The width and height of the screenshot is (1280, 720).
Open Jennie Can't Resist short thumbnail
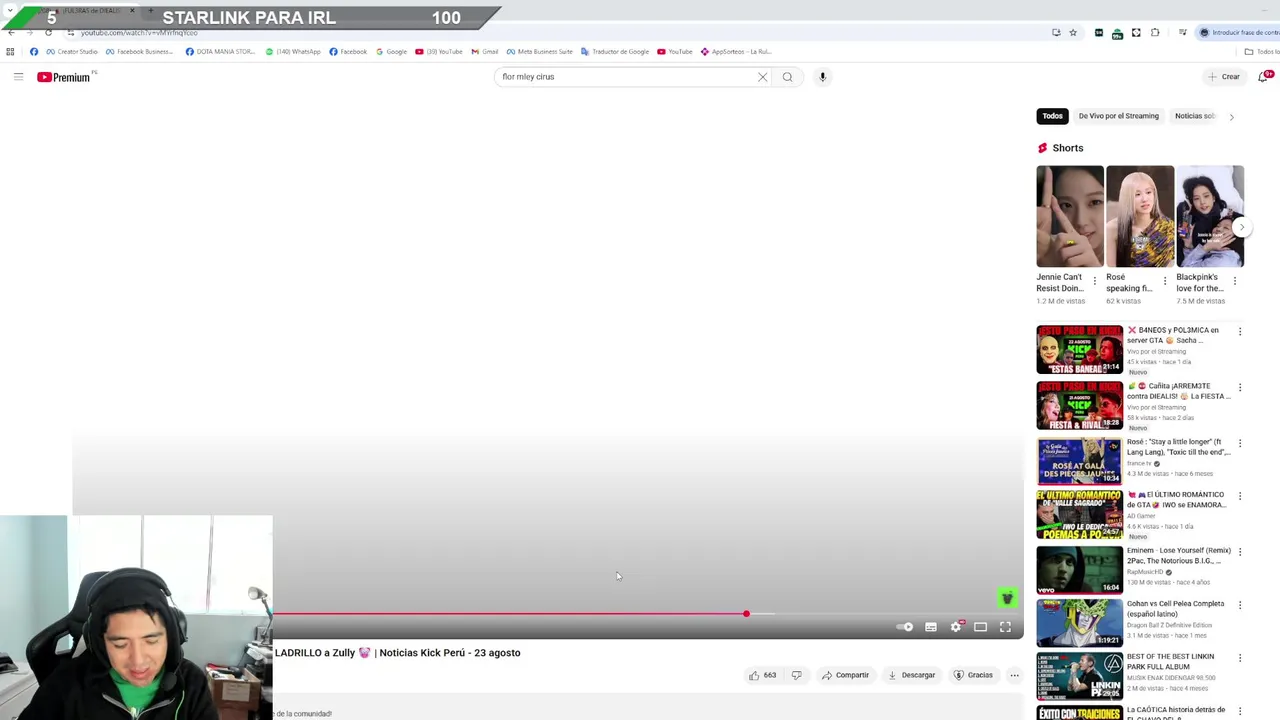(1070, 216)
